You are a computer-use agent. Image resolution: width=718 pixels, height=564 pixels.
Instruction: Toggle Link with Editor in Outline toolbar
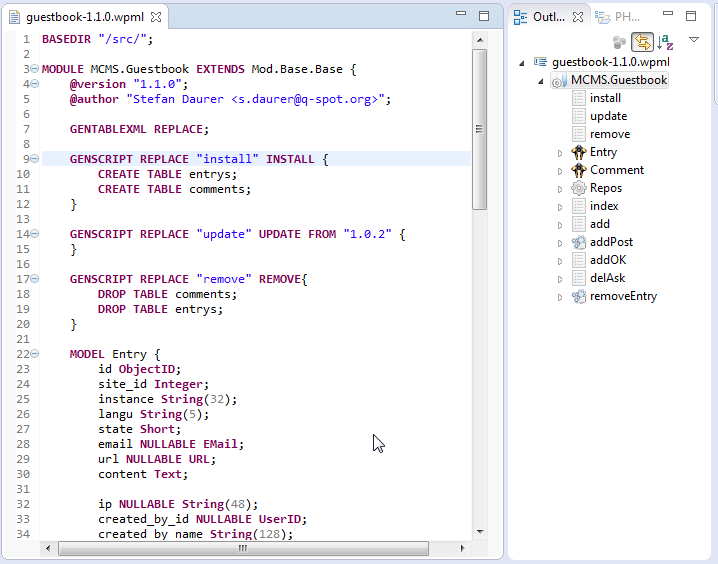click(x=642, y=42)
